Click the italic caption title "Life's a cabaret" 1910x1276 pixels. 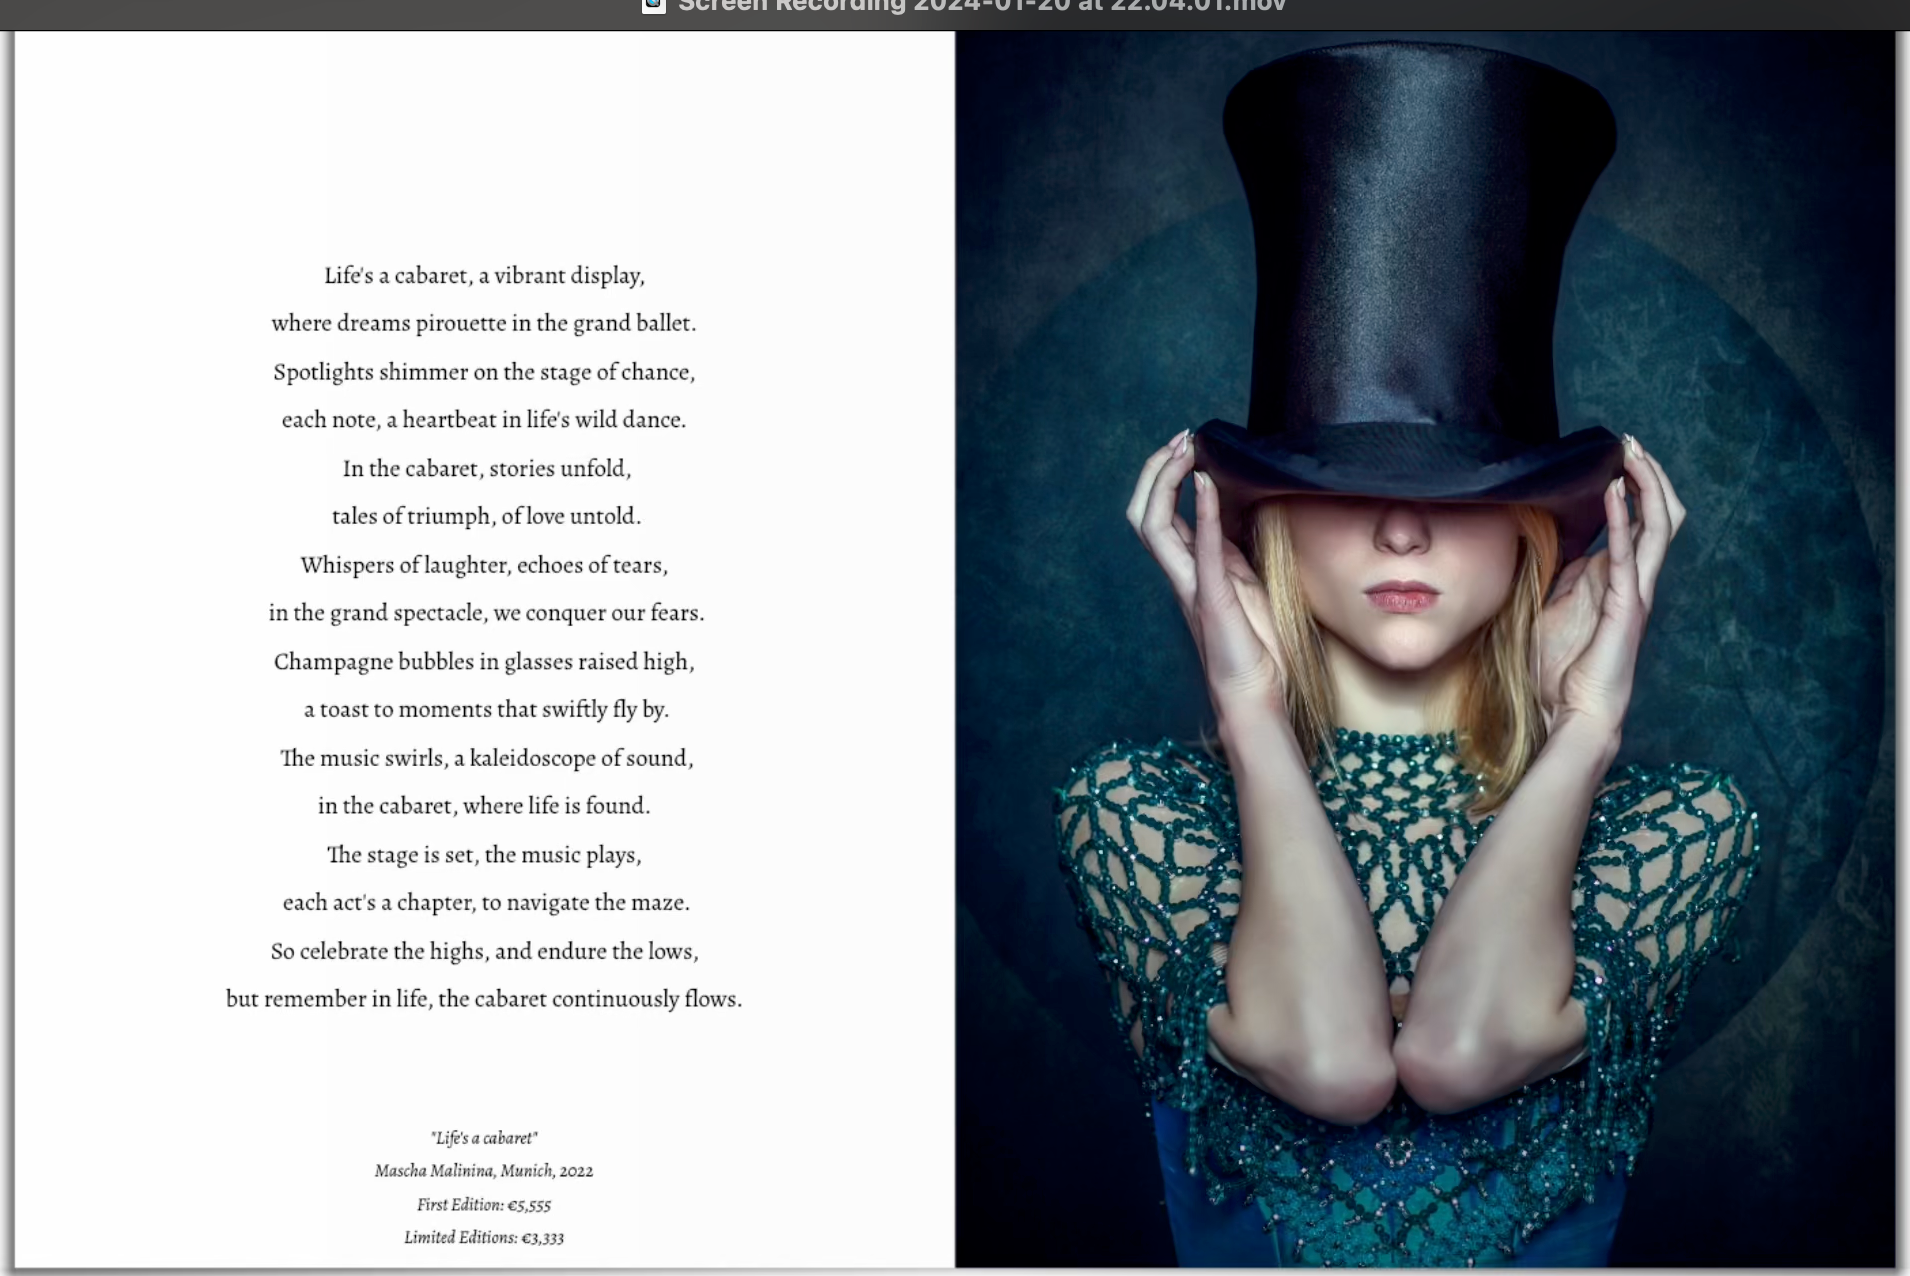coord(484,1138)
